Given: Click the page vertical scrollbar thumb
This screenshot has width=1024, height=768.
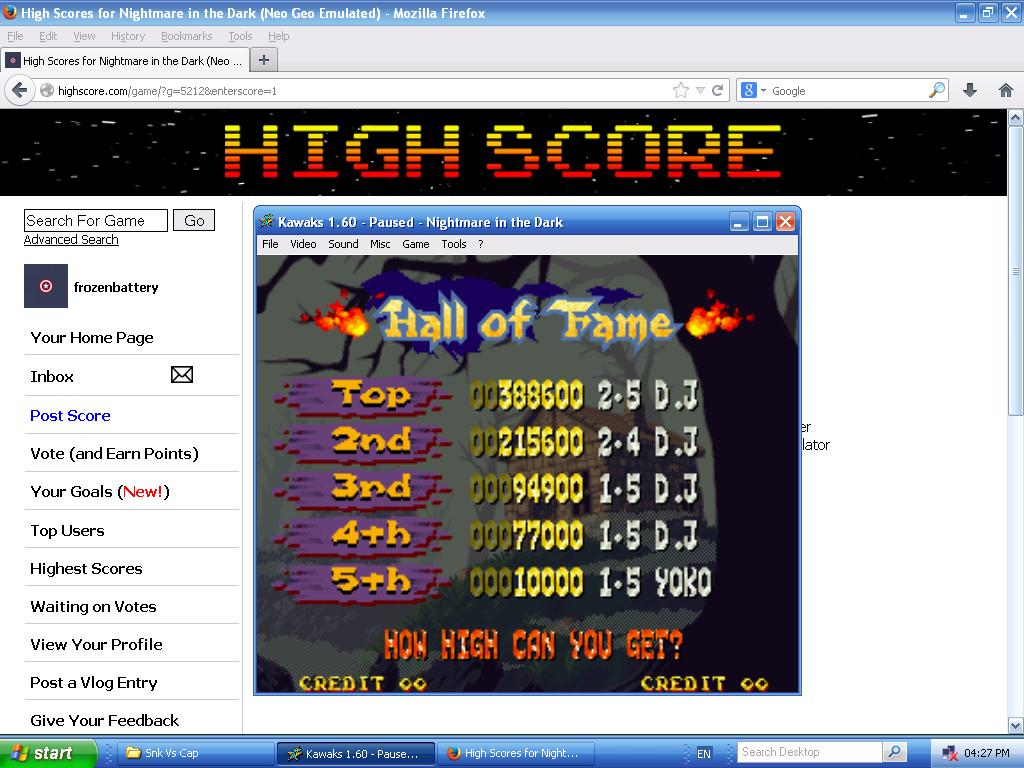Looking at the screenshot, I should tap(1016, 270).
